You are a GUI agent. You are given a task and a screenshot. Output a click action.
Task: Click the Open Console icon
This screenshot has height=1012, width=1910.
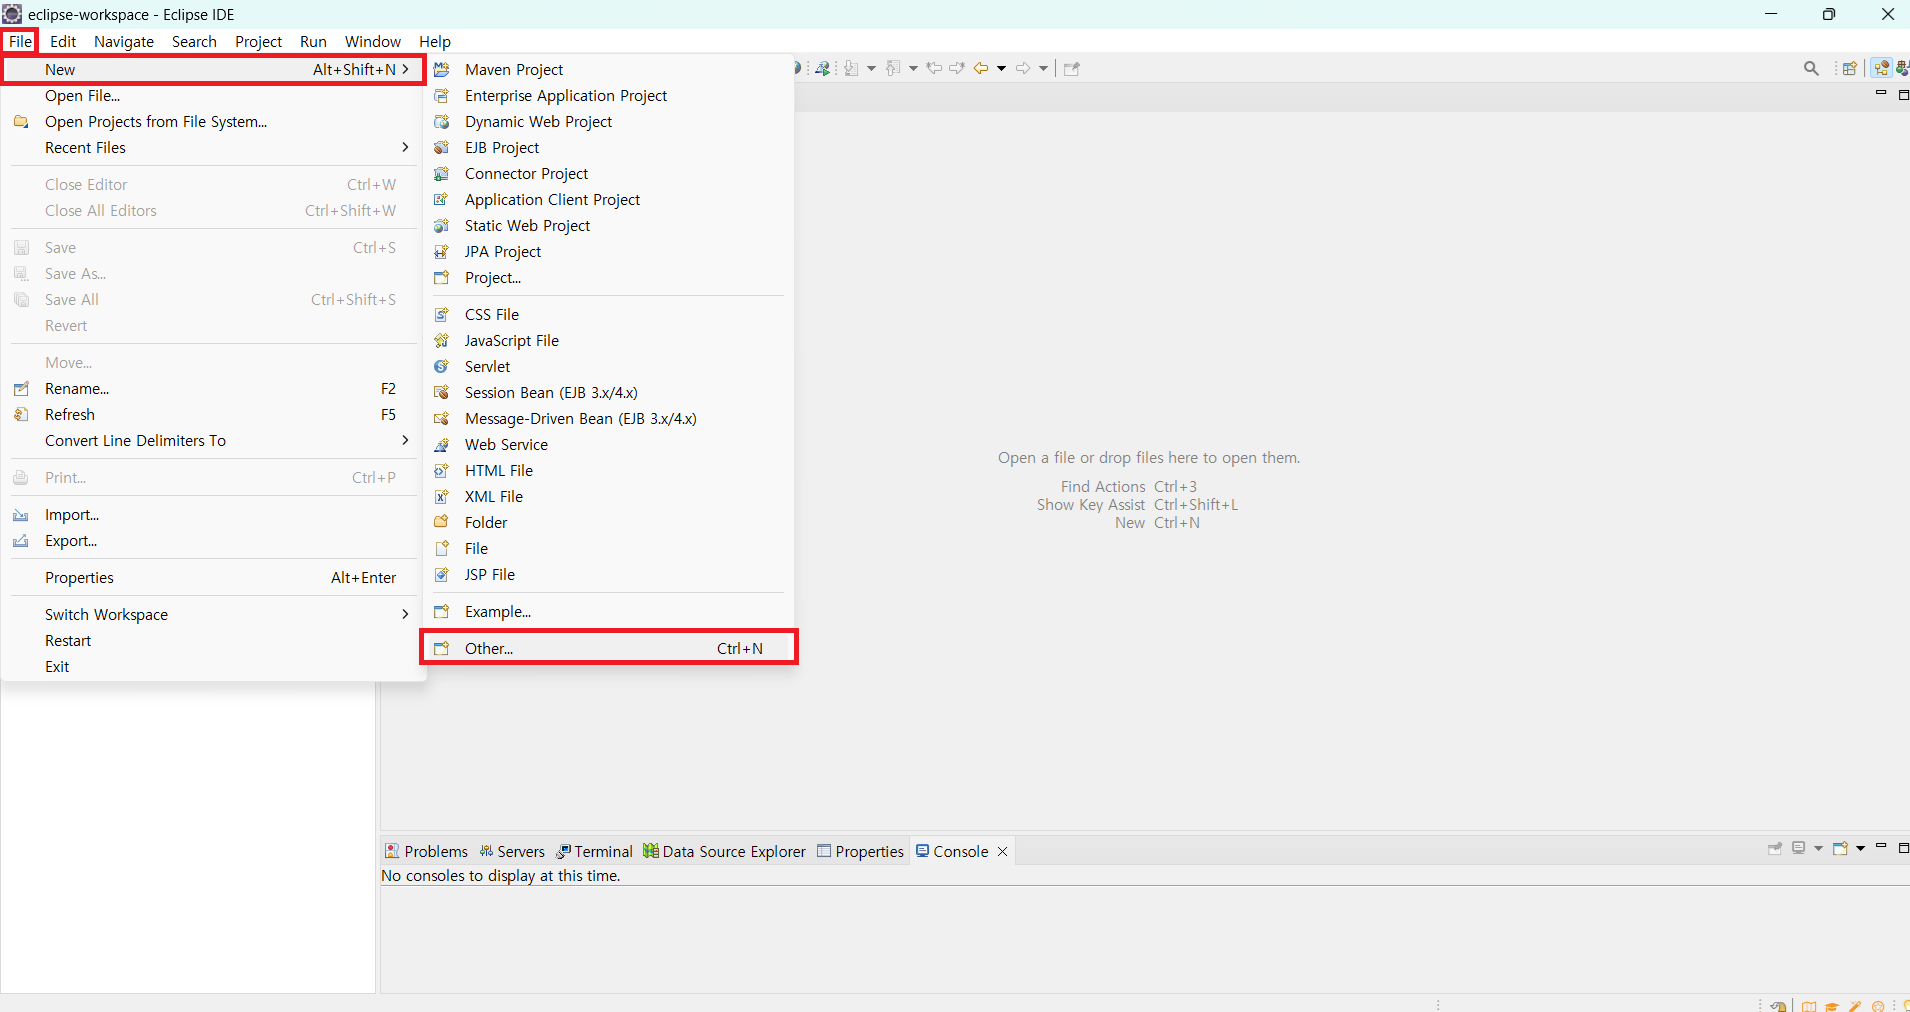click(x=1840, y=848)
